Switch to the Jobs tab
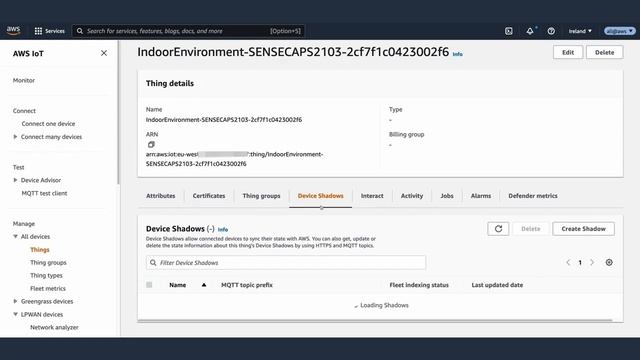 447,196
